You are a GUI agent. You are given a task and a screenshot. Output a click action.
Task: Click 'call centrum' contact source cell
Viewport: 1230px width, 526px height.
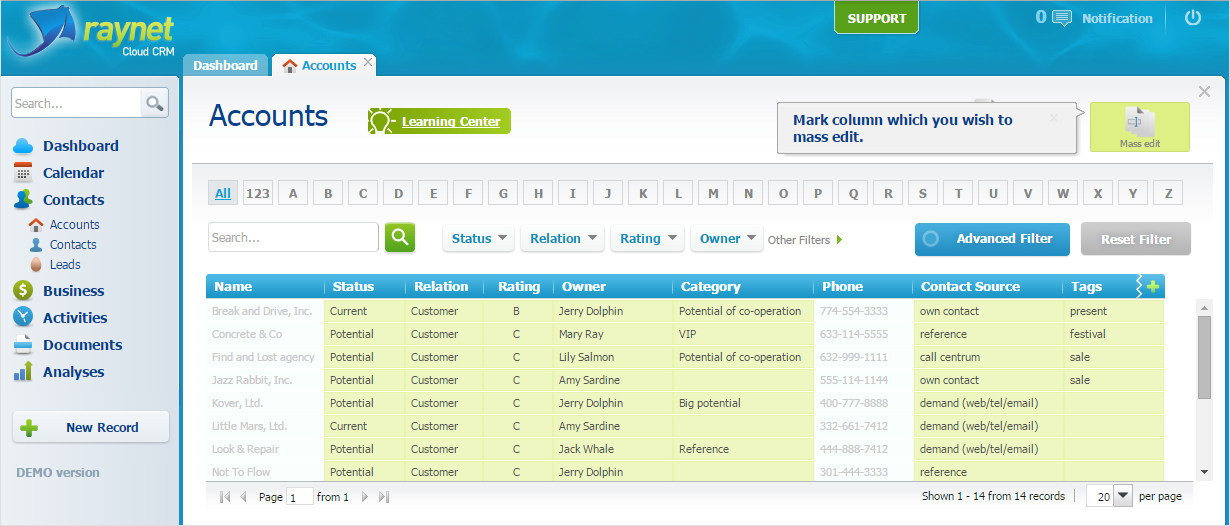(988, 357)
